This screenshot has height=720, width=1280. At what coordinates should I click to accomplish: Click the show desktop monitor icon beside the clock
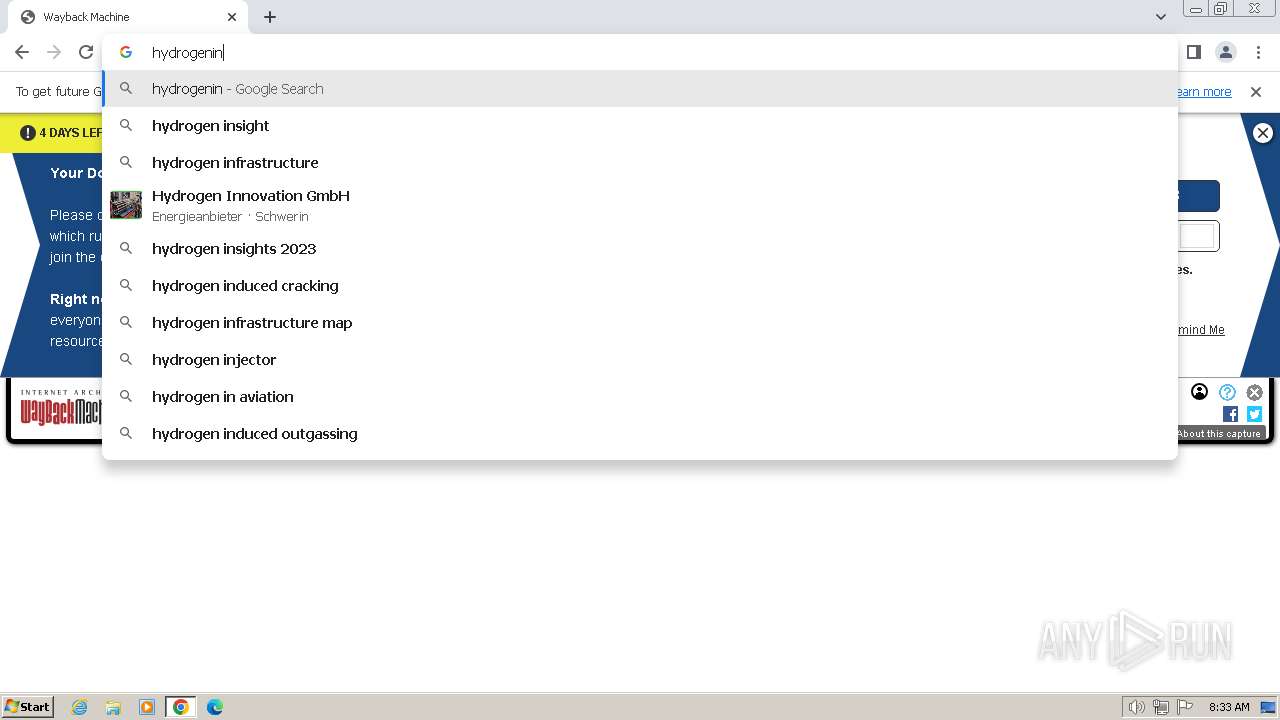(1268, 707)
